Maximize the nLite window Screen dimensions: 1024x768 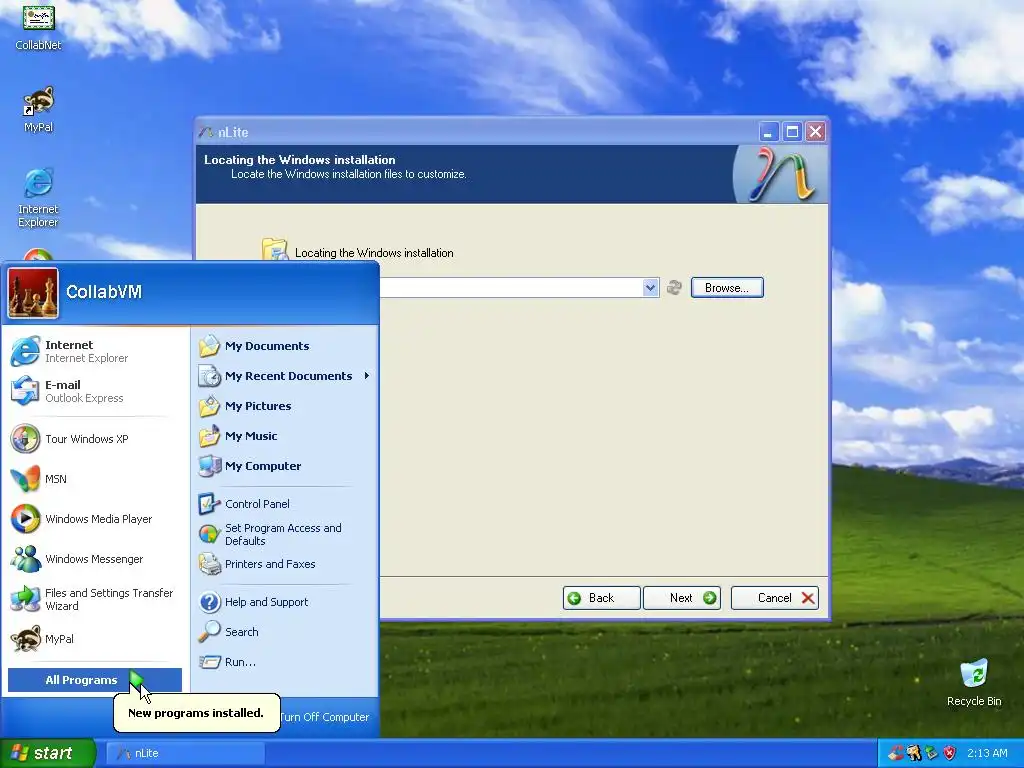792,132
